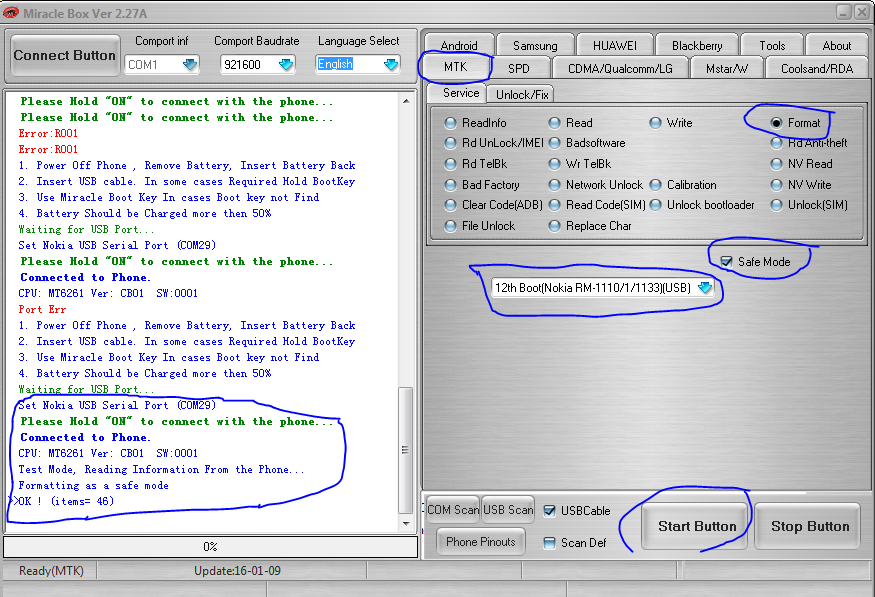Select the Network Unlock radio option
875x597 pixels.
pos(554,185)
